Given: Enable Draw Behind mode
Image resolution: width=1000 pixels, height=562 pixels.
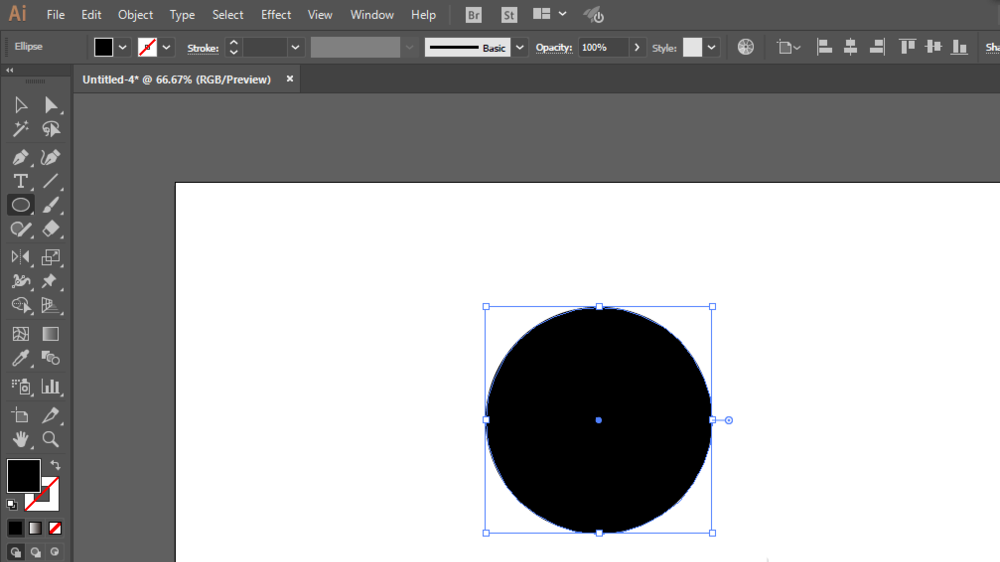Looking at the screenshot, I should point(35,552).
